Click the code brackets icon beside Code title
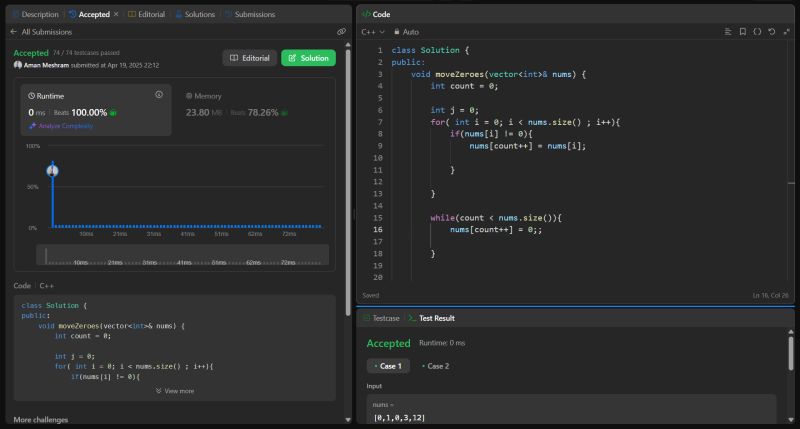Image resolution: width=800 pixels, height=429 pixels. [366, 14]
